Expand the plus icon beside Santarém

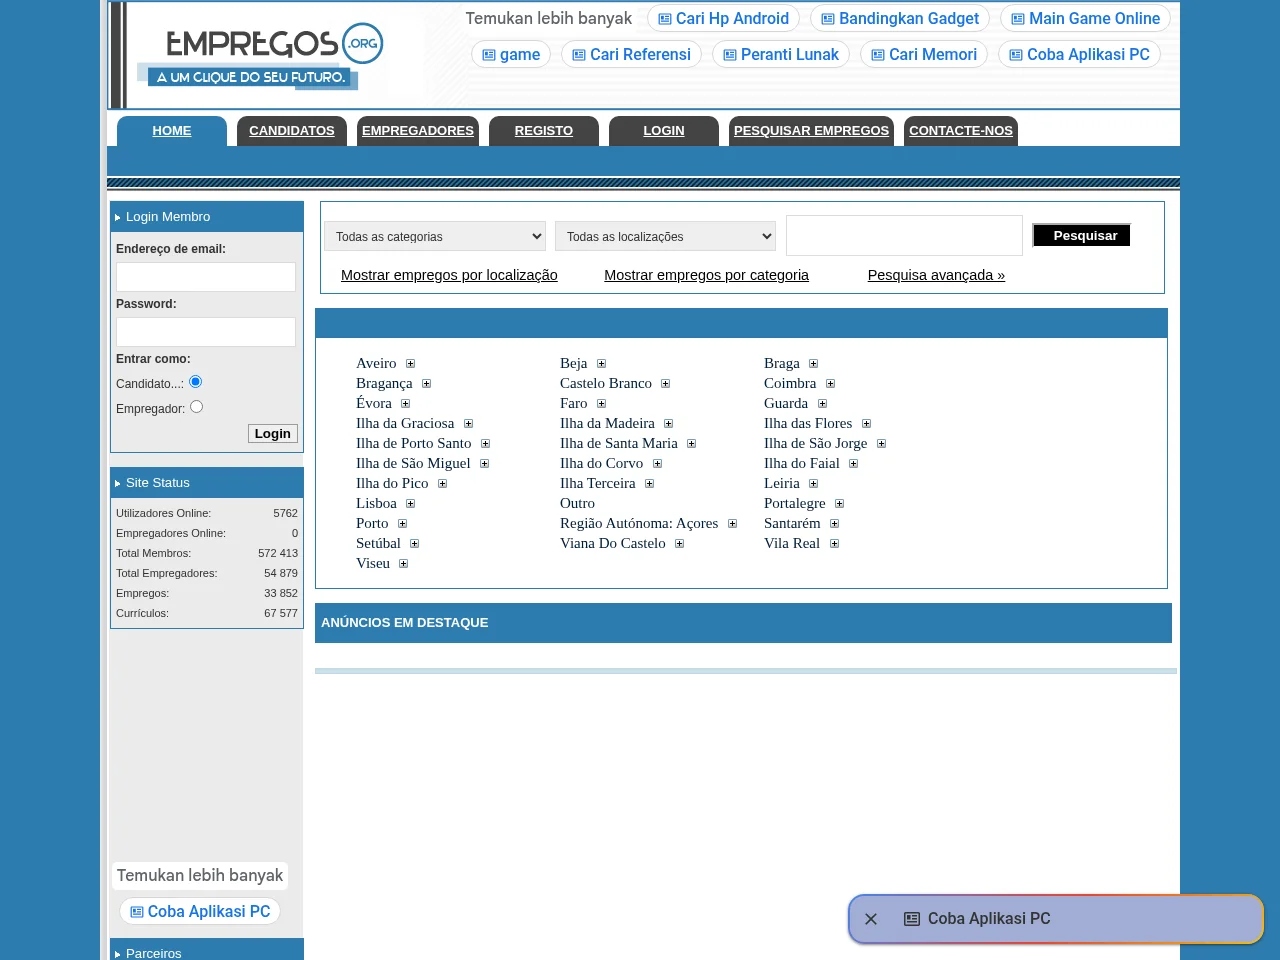pyautogui.click(x=834, y=524)
